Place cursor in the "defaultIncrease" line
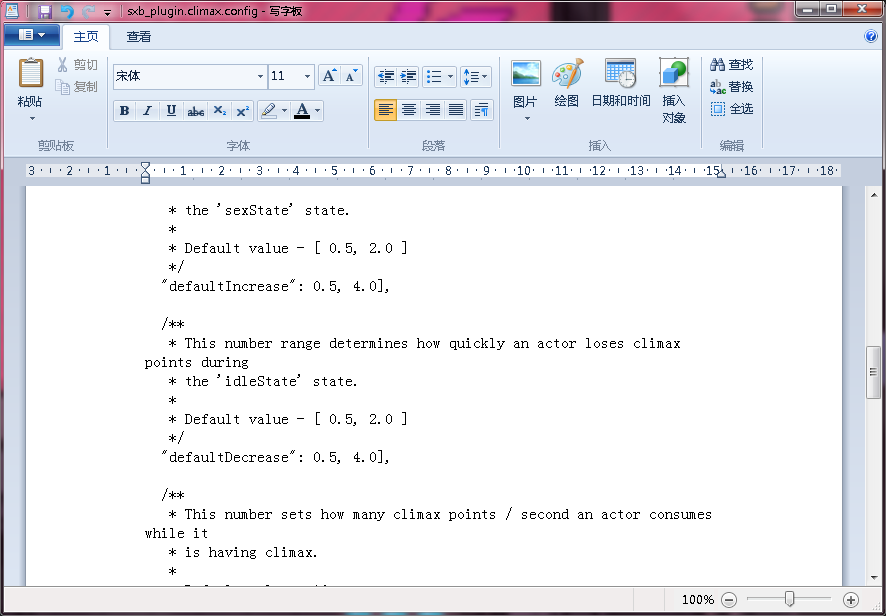Viewport: 886px width, 616px height. pyautogui.click(x=276, y=286)
